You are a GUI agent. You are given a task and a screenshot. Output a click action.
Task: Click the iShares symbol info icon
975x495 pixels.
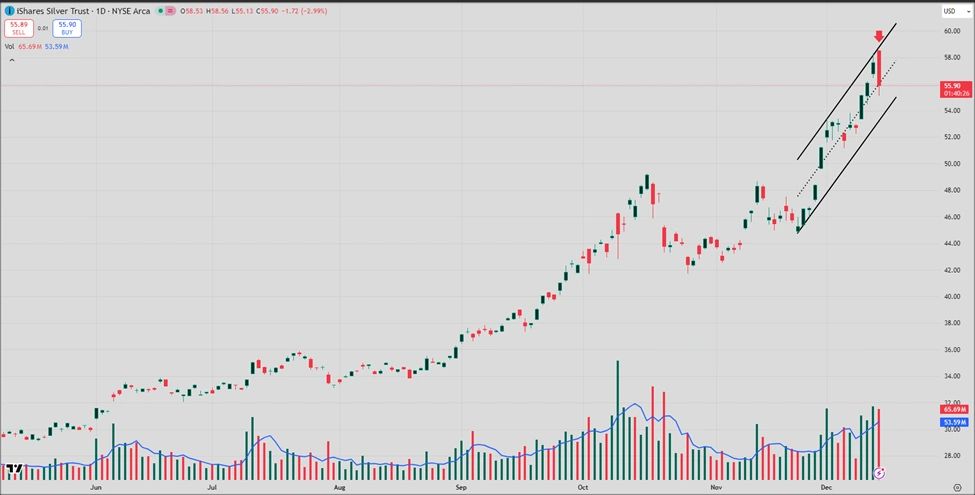click(9, 11)
